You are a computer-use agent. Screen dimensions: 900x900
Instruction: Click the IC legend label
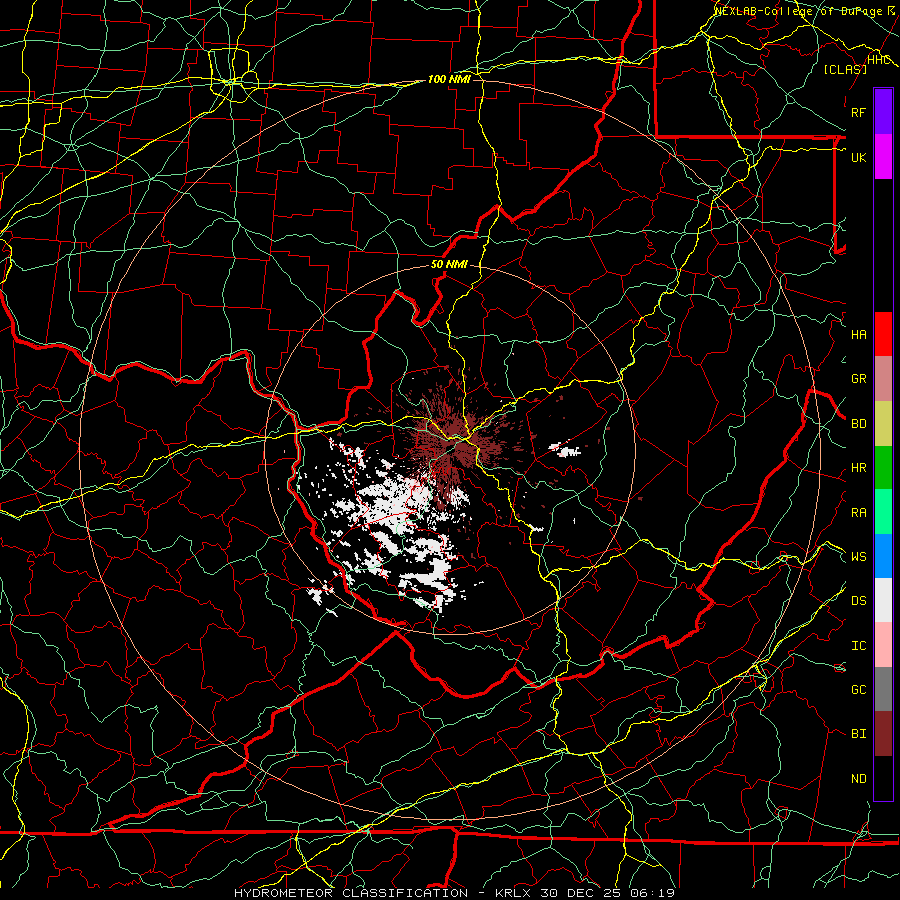point(859,646)
